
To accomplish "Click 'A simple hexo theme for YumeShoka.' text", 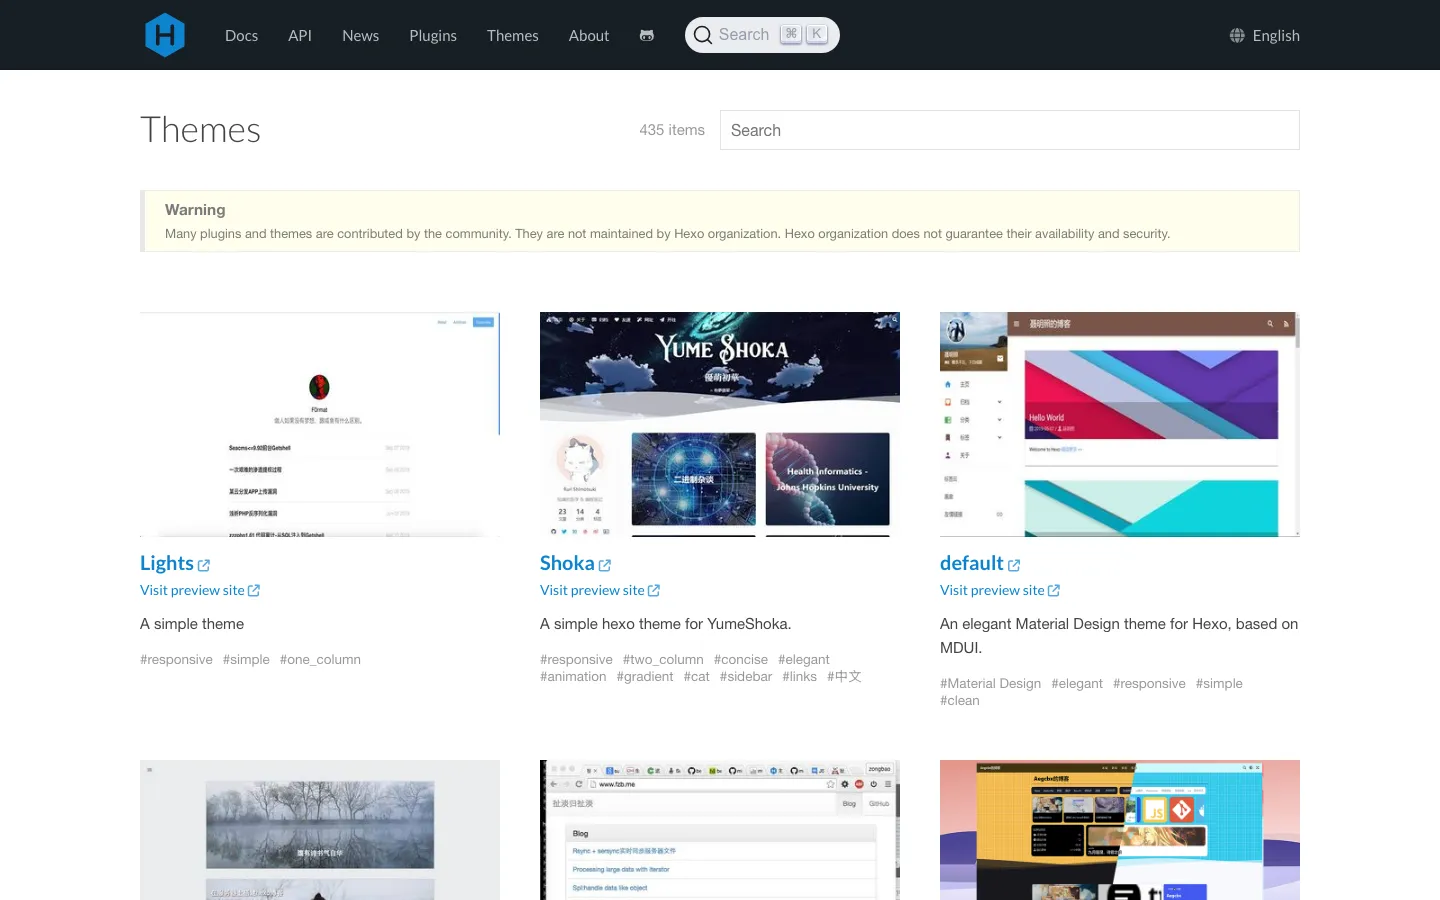I will coord(665,623).
